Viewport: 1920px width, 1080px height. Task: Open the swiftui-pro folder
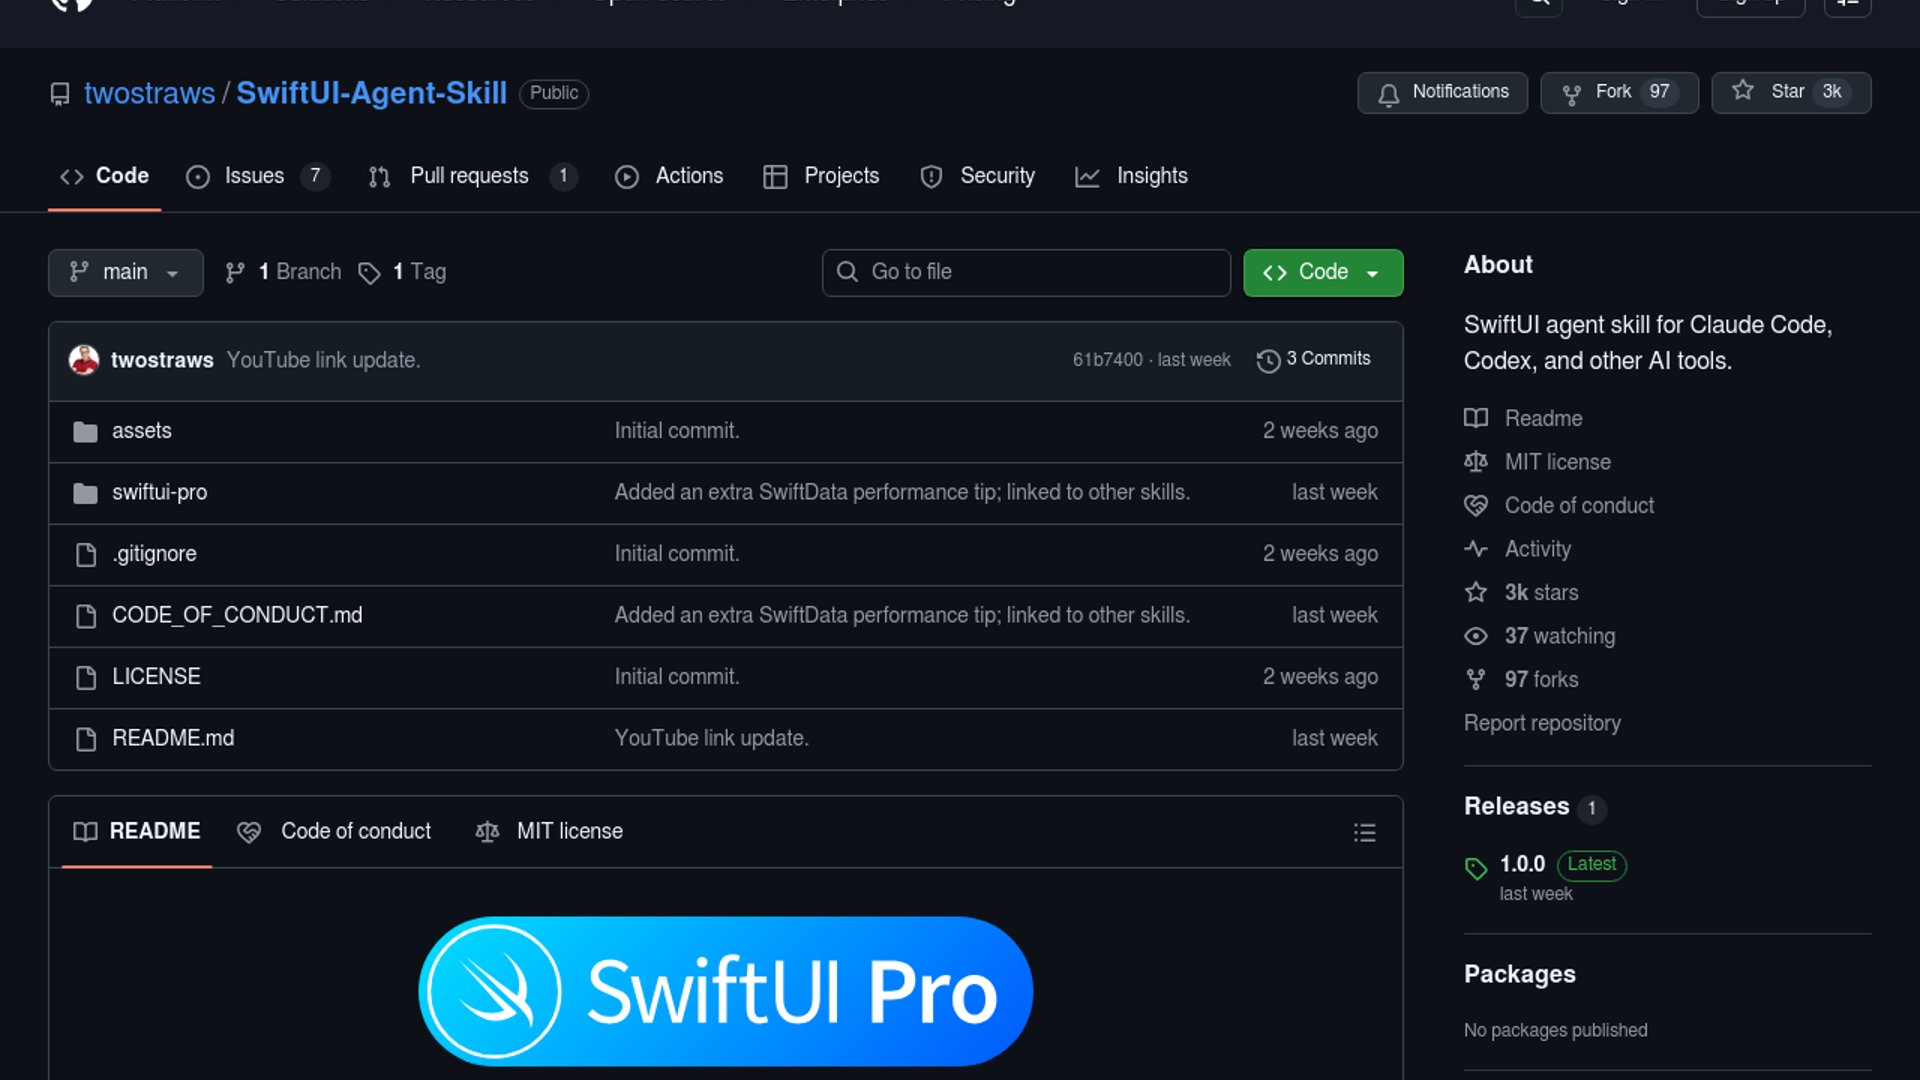tap(159, 492)
